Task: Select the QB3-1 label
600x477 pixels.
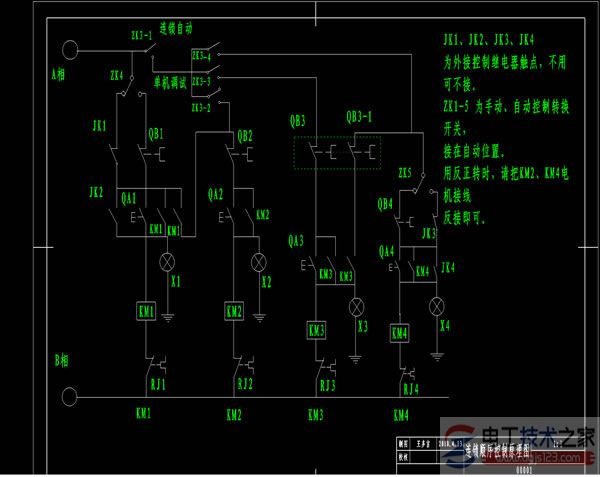Action: (359, 117)
